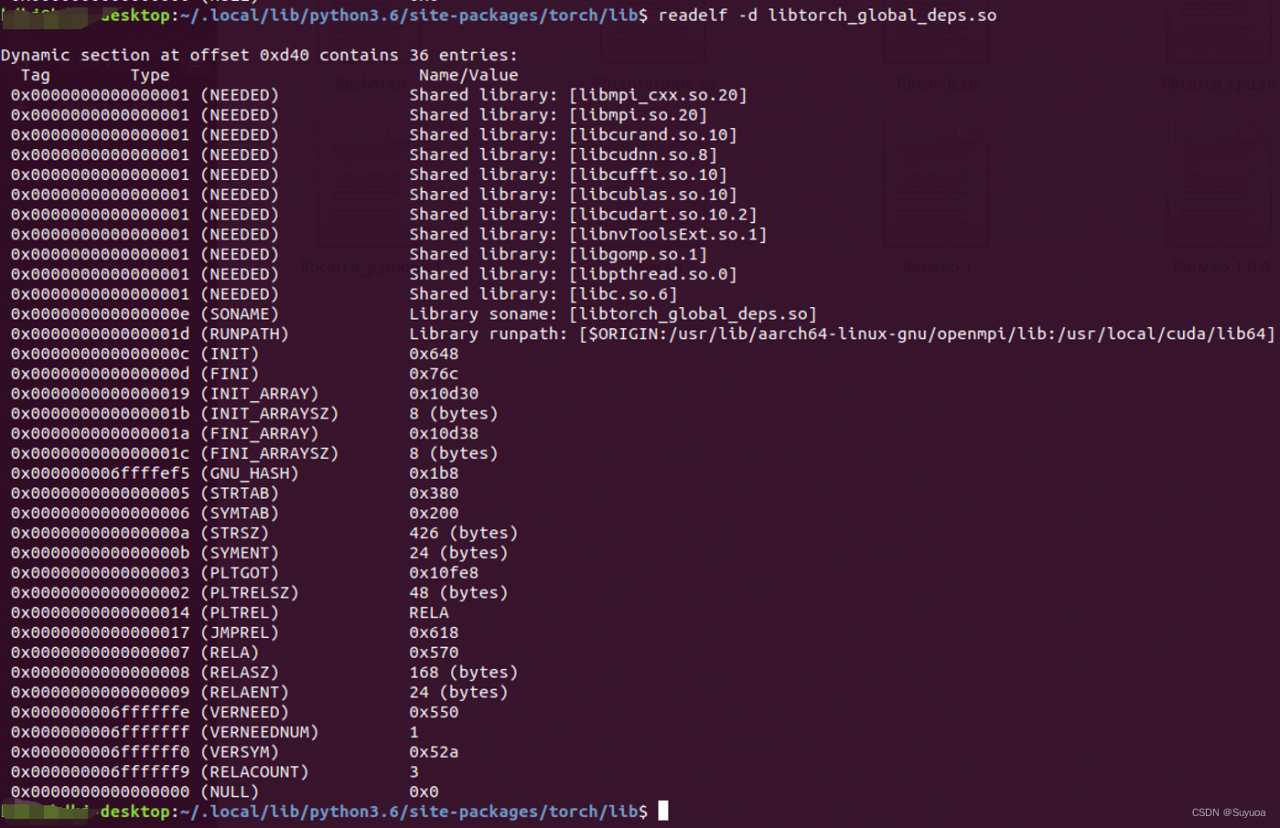The height and width of the screenshot is (828, 1280).
Task: Click the libcurand.so.10 library name
Action: pos(653,135)
